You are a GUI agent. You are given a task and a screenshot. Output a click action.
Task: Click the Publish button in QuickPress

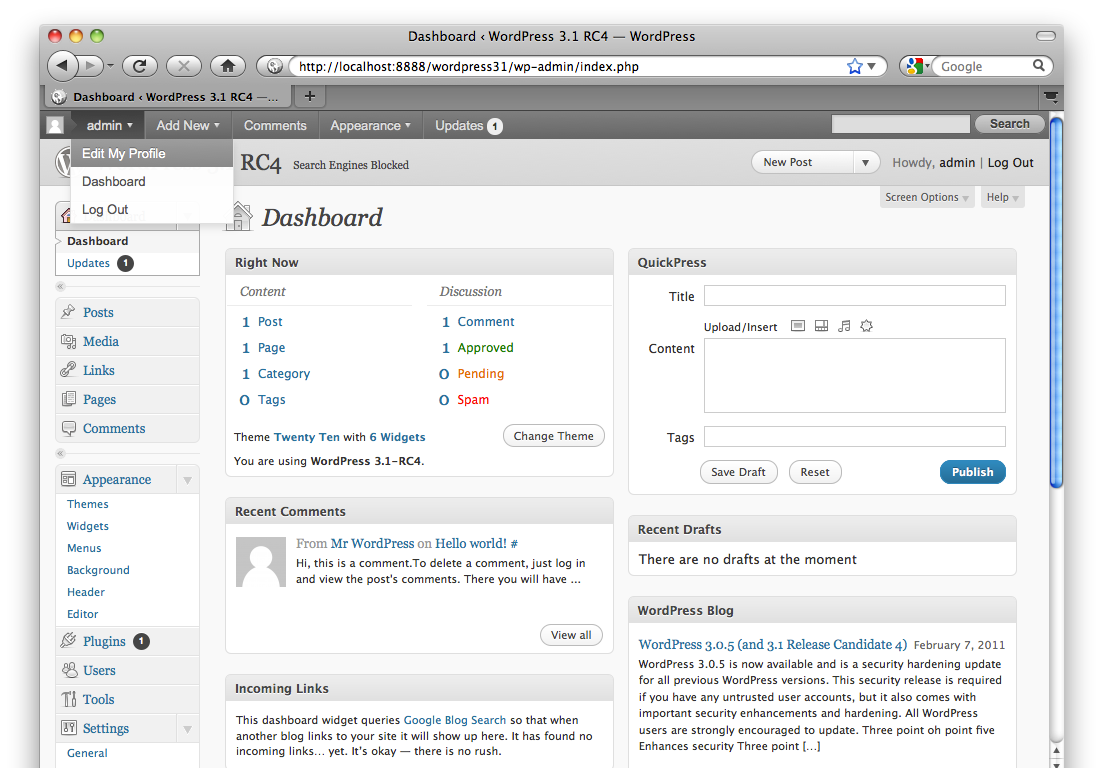tap(972, 472)
